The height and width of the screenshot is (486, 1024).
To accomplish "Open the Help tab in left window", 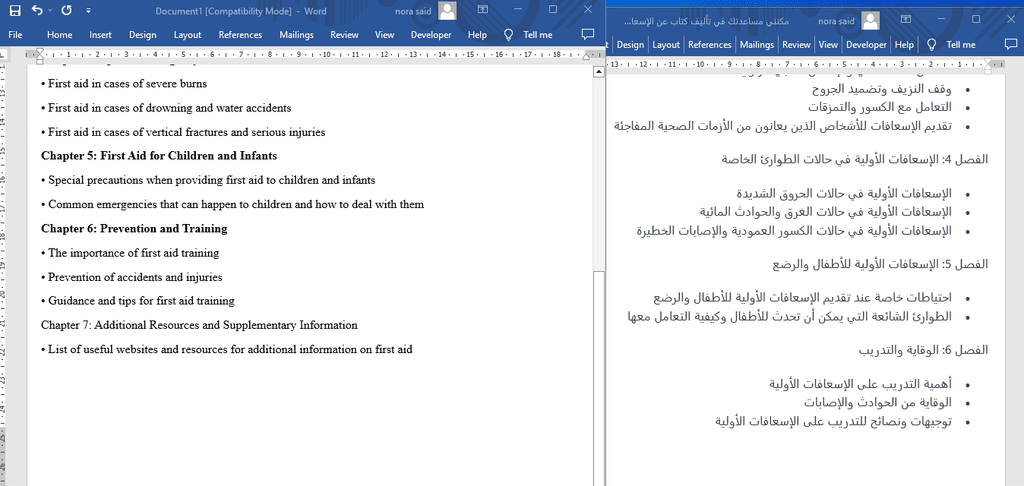I will (x=477, y=35).
